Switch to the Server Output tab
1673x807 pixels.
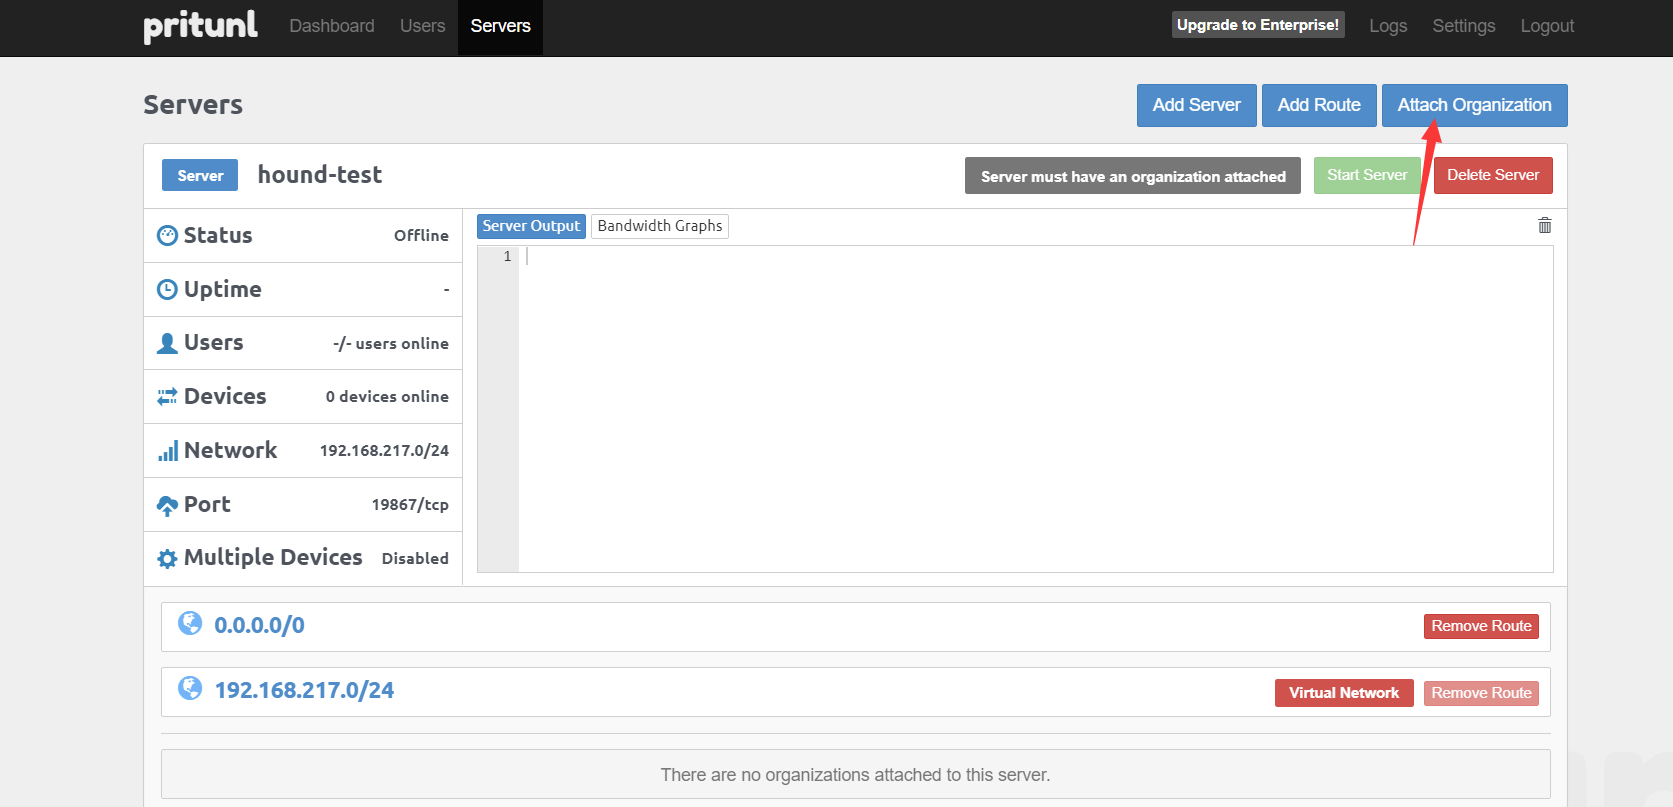tap(531, 226)
